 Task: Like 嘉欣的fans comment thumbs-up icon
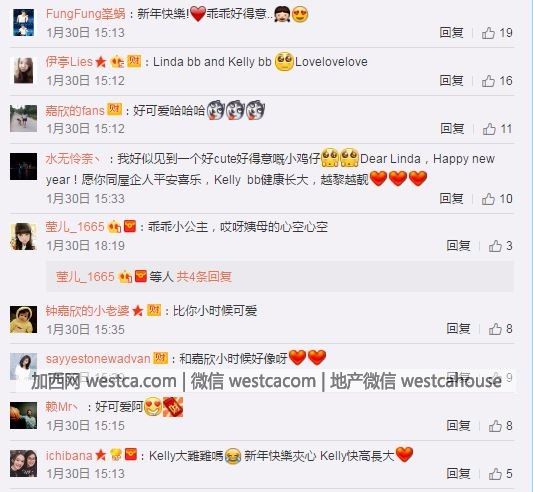tap(489, 129)
